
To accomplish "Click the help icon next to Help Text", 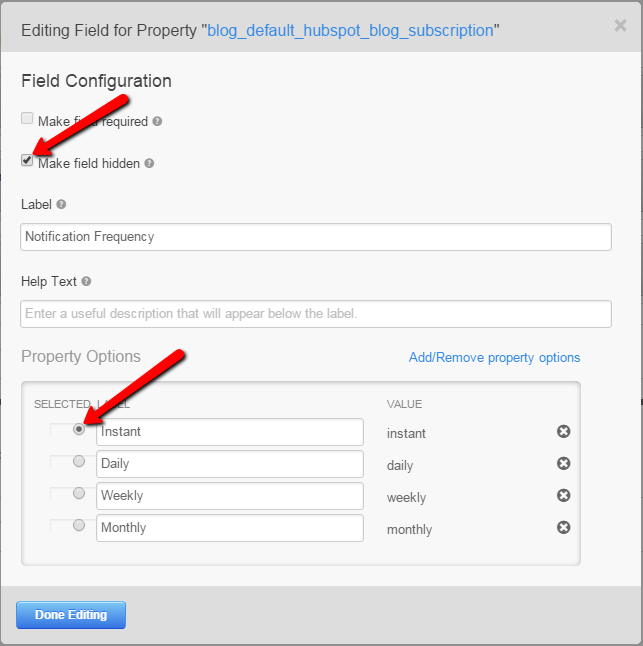I will coord(86,282).
